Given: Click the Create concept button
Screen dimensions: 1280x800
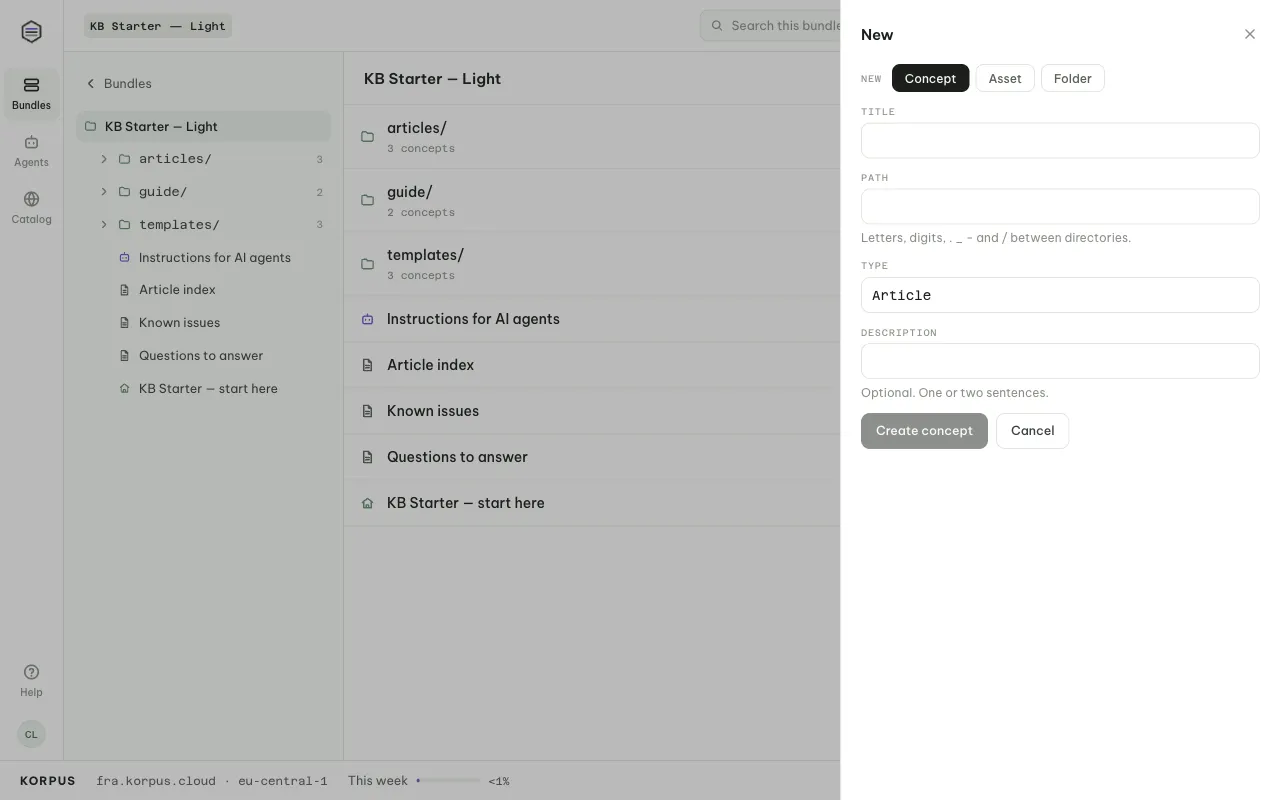Looking at the screenshot, I should coord(924,431).
